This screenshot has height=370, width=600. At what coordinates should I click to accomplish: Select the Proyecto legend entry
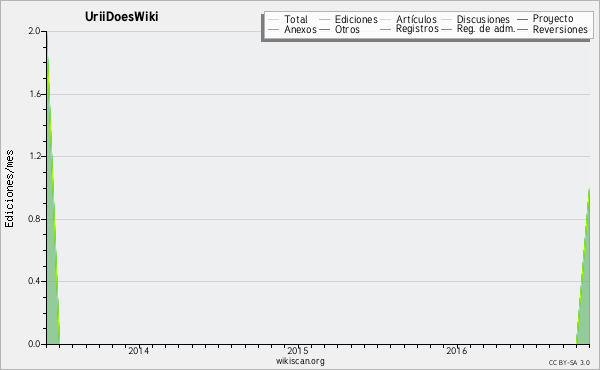553,19
